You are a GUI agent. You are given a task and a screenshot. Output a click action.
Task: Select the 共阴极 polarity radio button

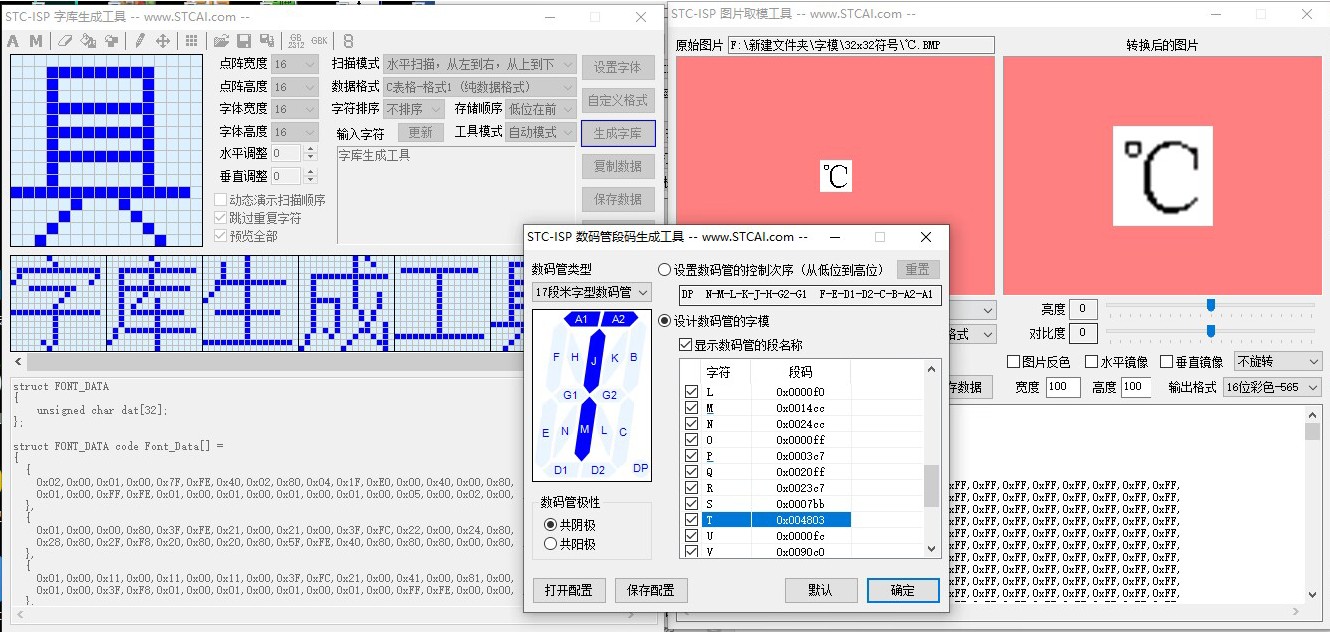tap(550, 524)
